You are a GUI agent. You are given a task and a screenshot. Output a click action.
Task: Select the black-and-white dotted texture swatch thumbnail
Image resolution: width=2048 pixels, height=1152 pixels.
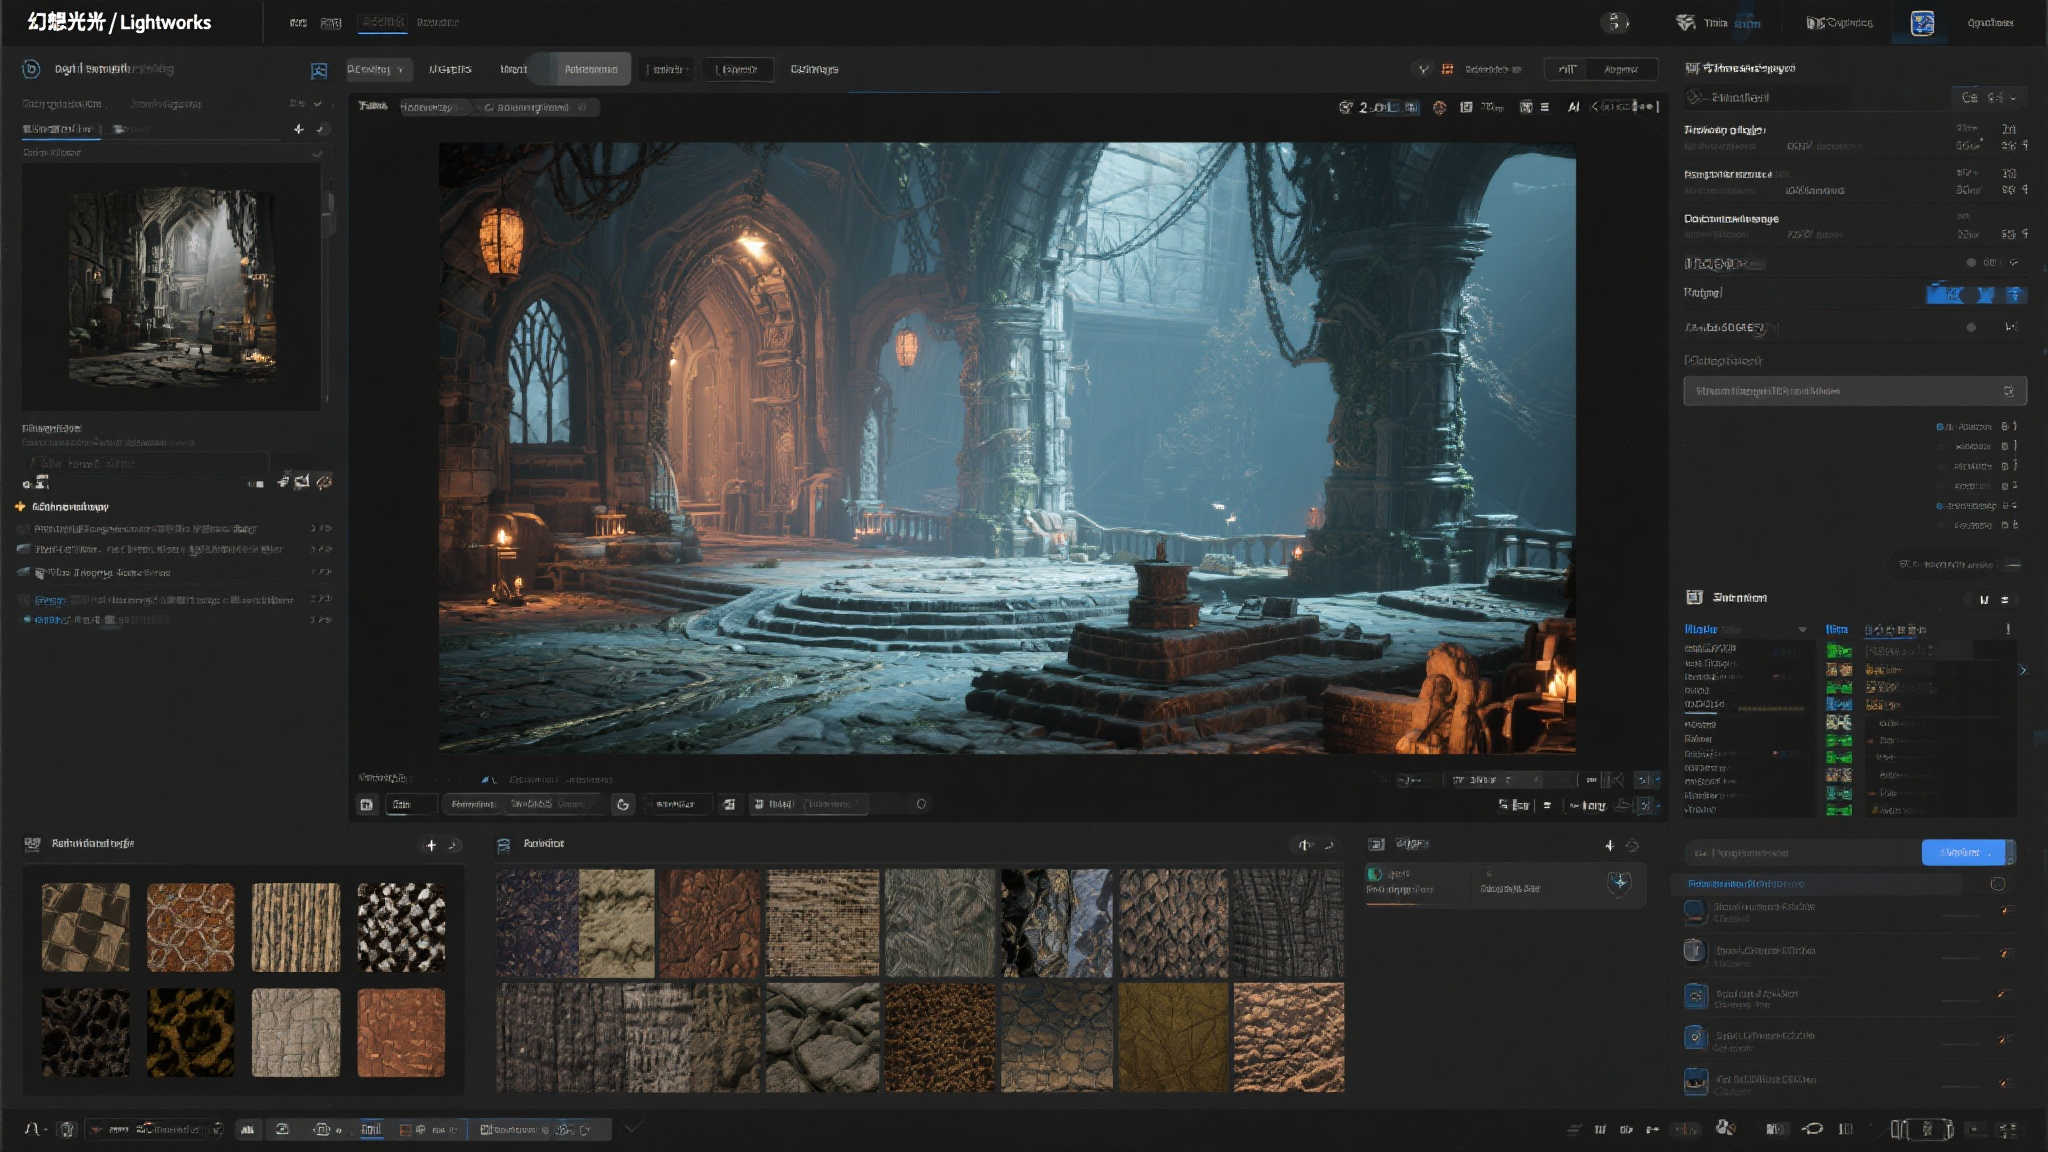[x=401, y=927]
